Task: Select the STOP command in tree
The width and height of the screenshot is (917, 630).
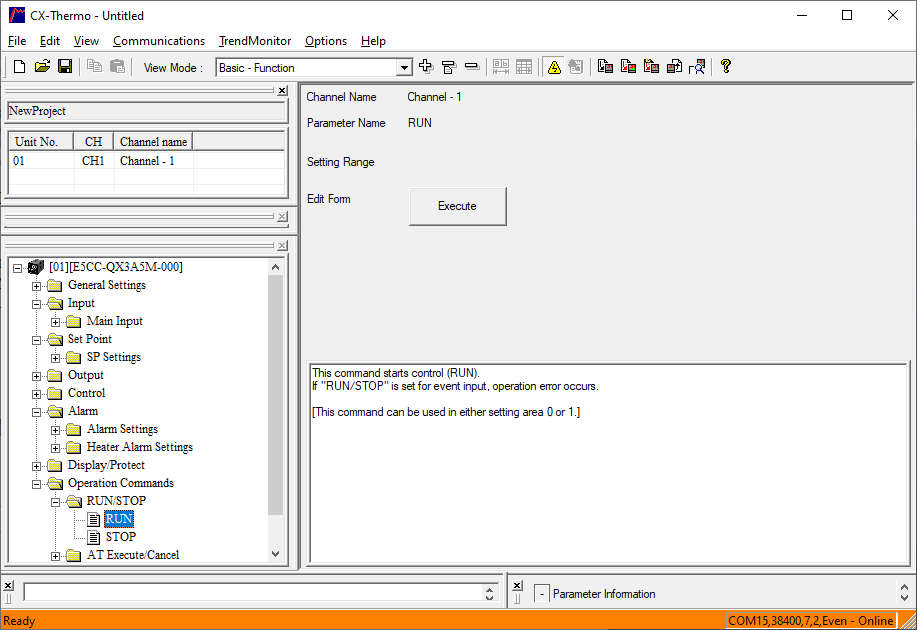Action: pos(120,537)
